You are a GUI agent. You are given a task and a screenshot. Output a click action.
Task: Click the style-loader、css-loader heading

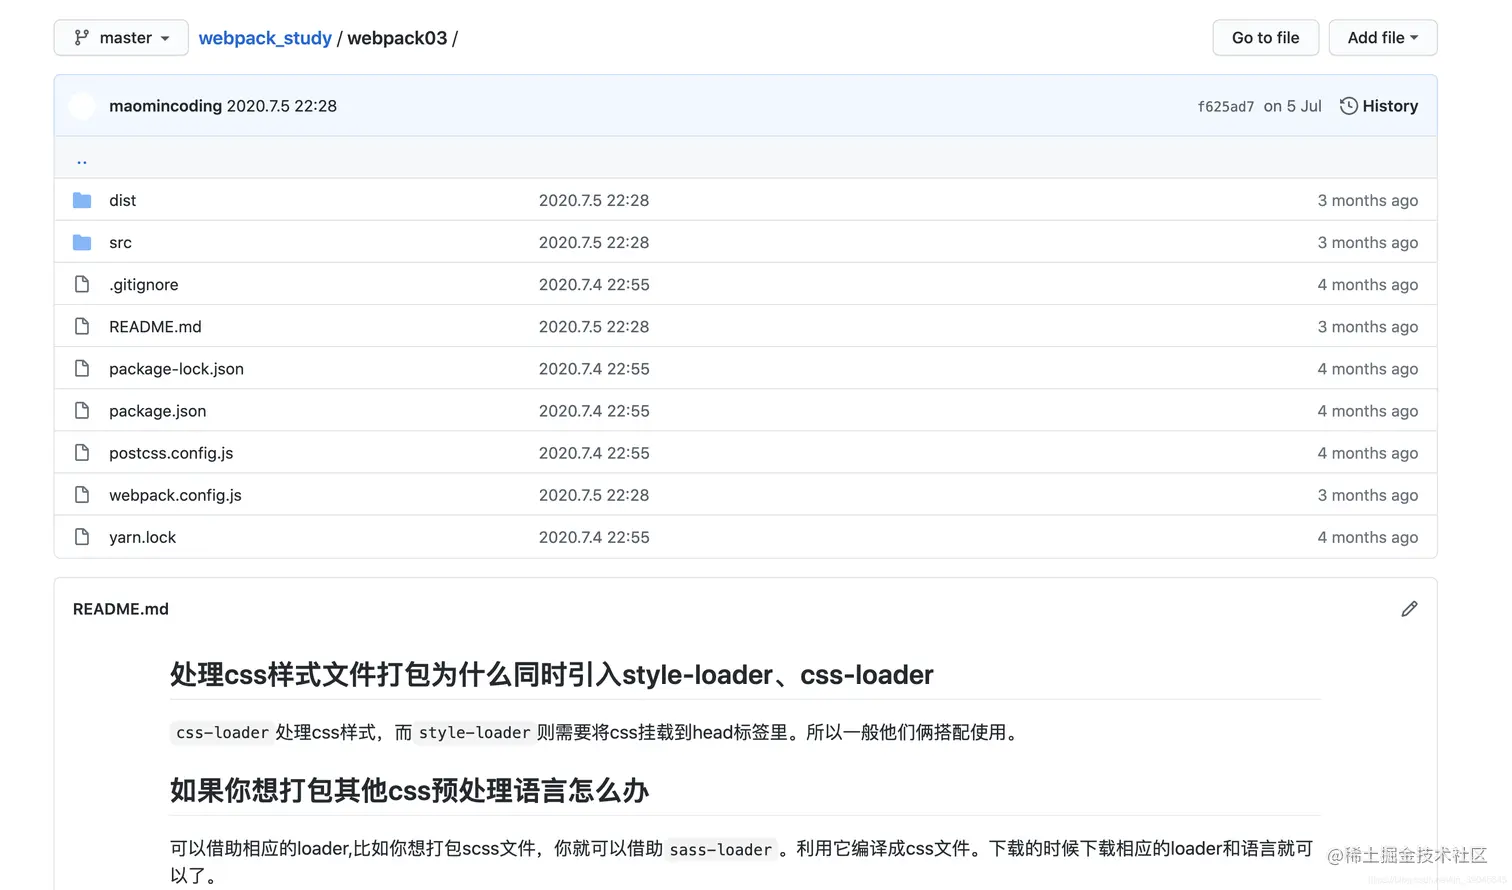[x=552, y=675]
